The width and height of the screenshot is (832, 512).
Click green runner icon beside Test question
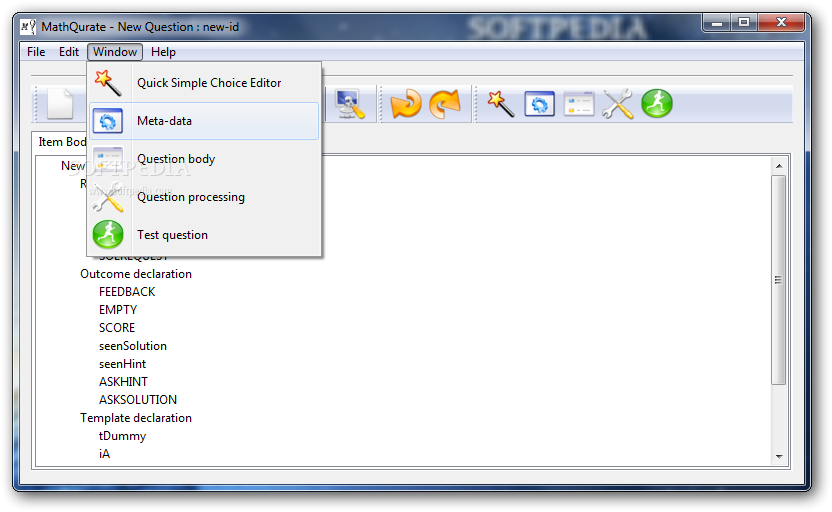(108, 235)
